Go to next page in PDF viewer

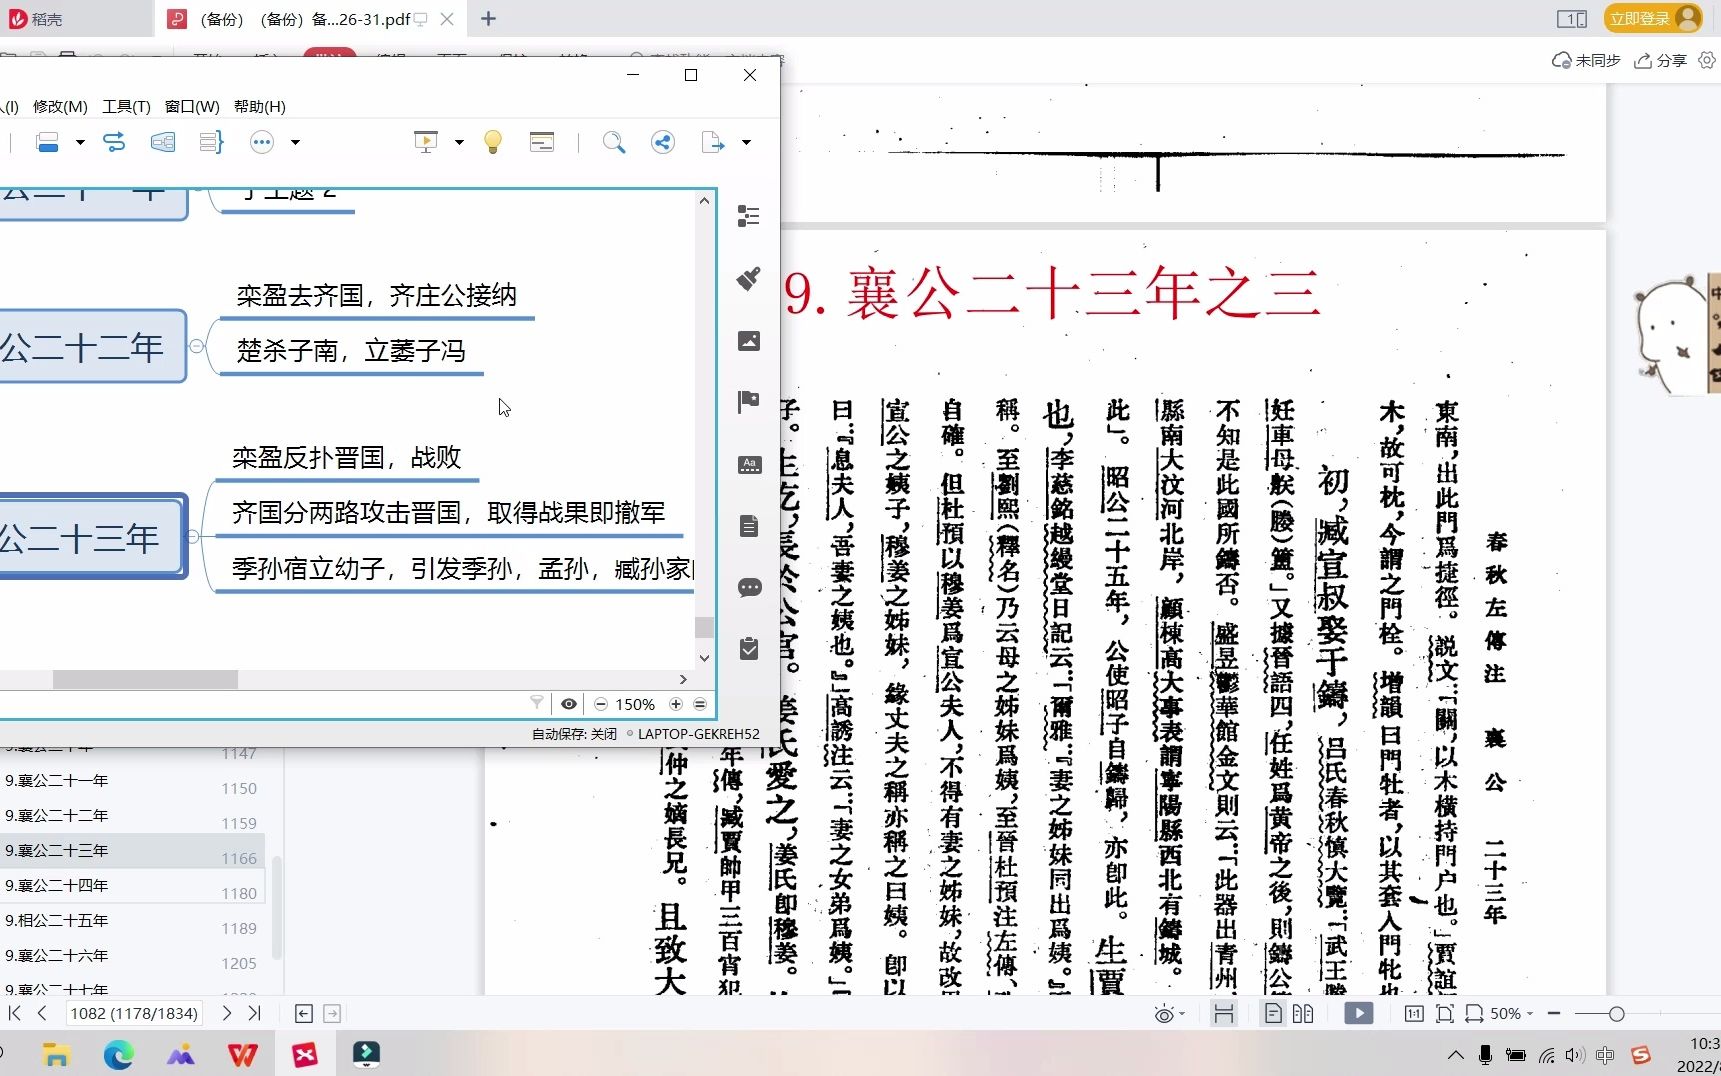pyautogui.click(x=227, y=1013)
